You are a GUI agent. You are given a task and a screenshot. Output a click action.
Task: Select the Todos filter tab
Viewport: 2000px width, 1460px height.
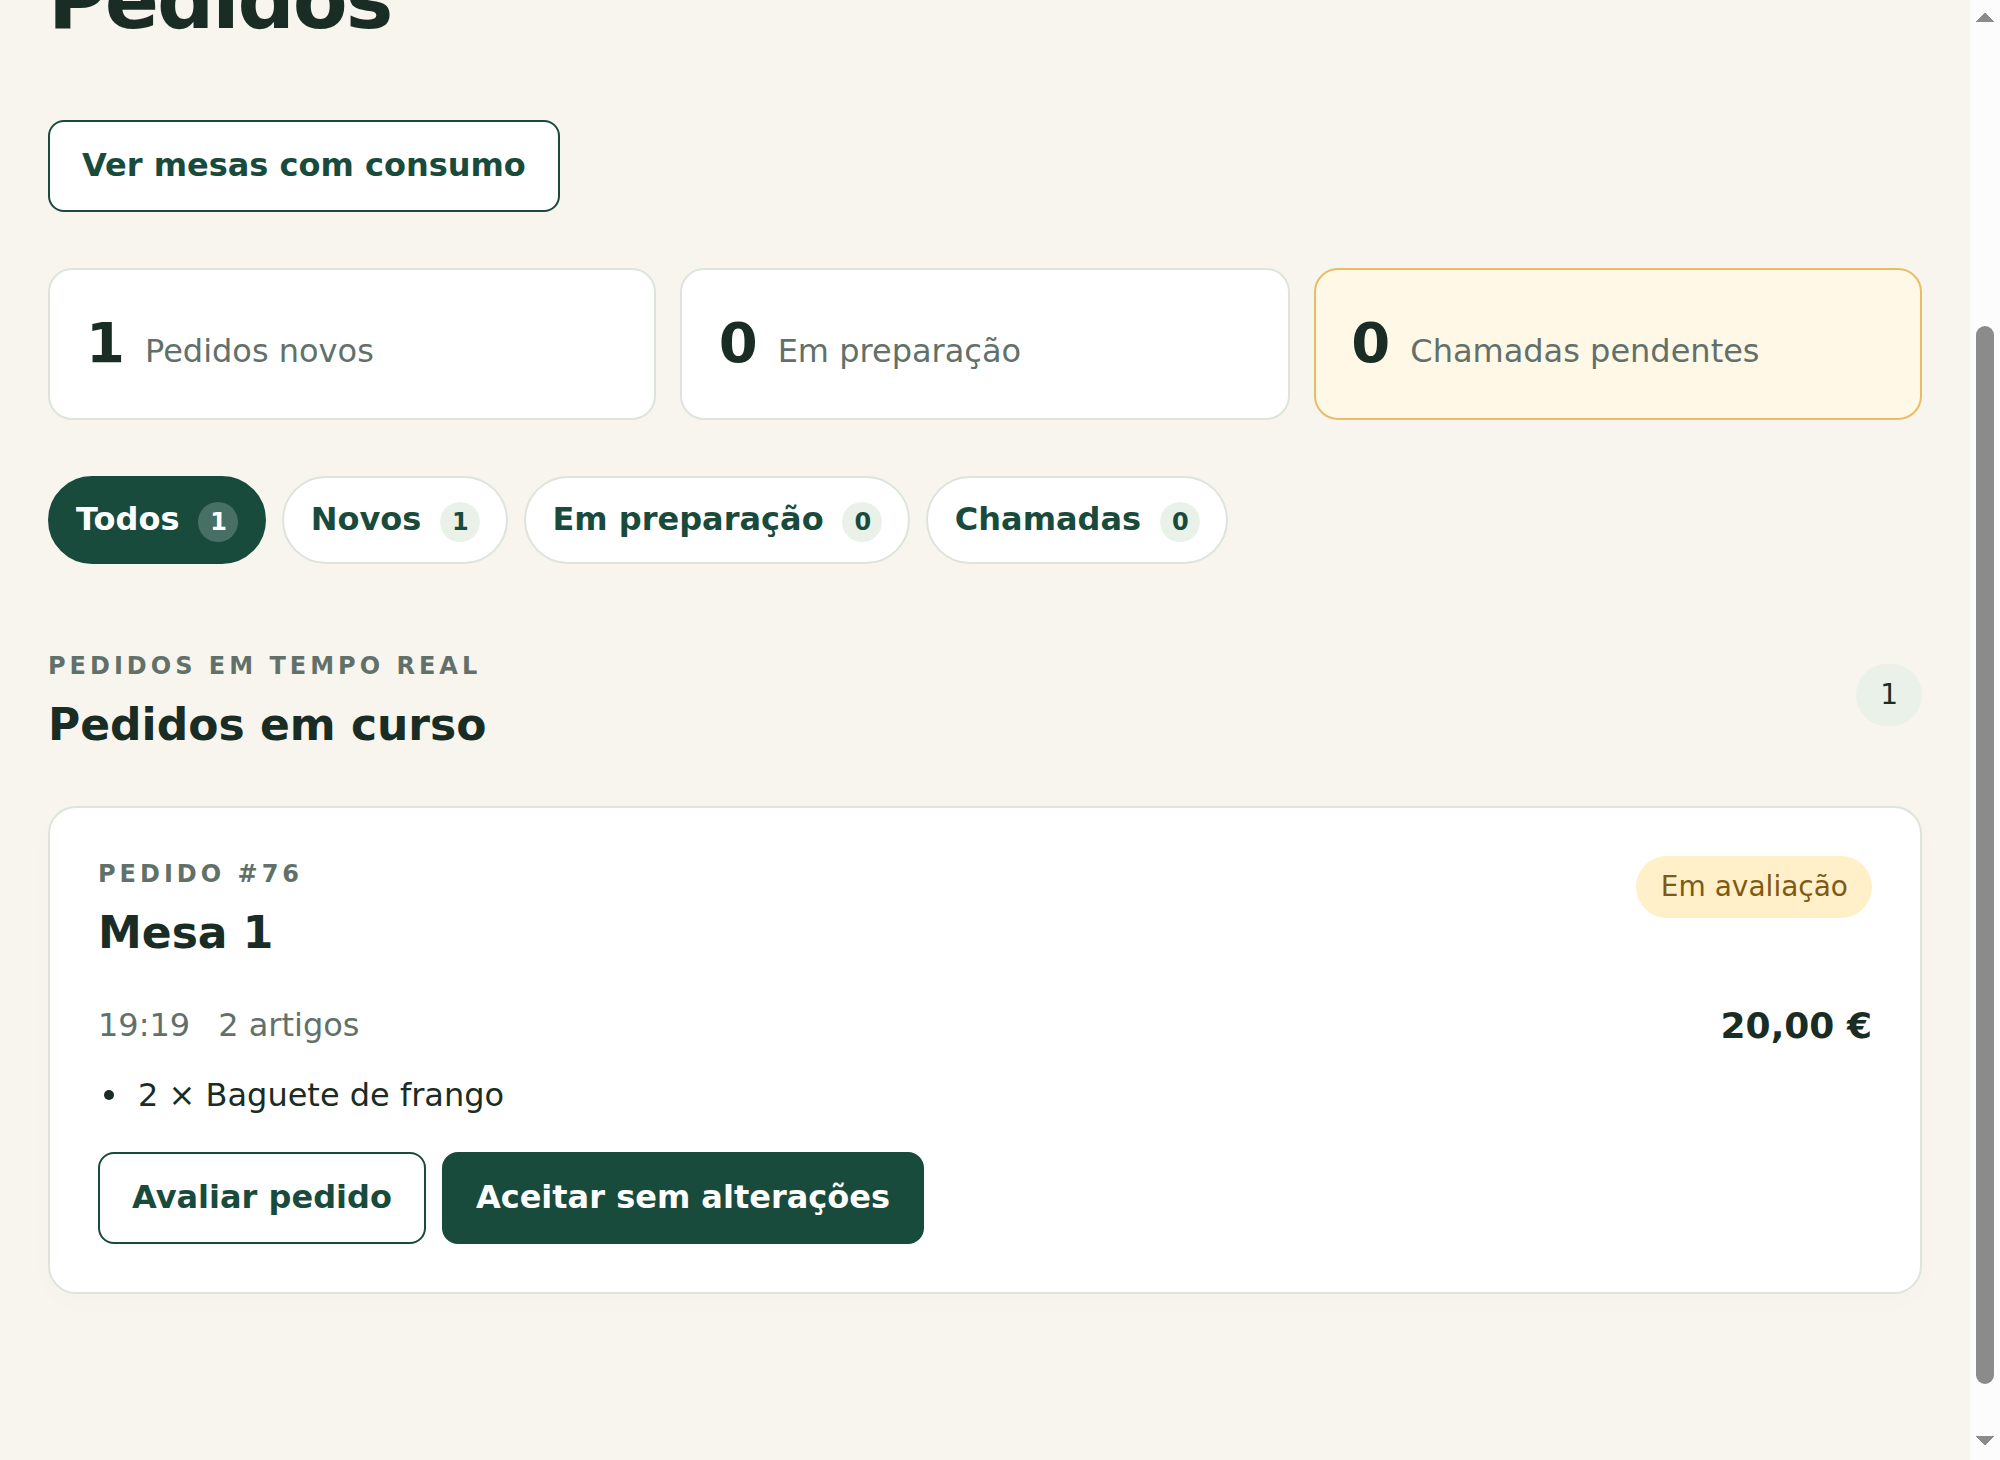(157, 520)
